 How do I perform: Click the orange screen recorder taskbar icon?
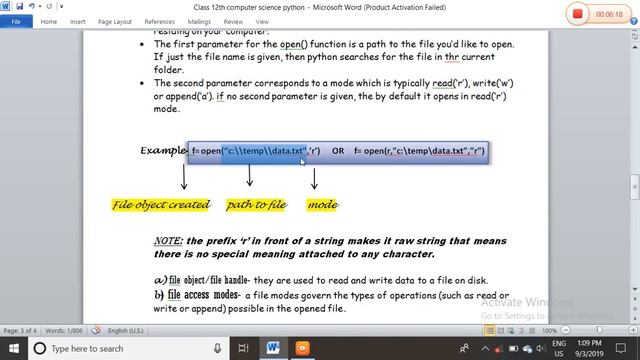302,349
